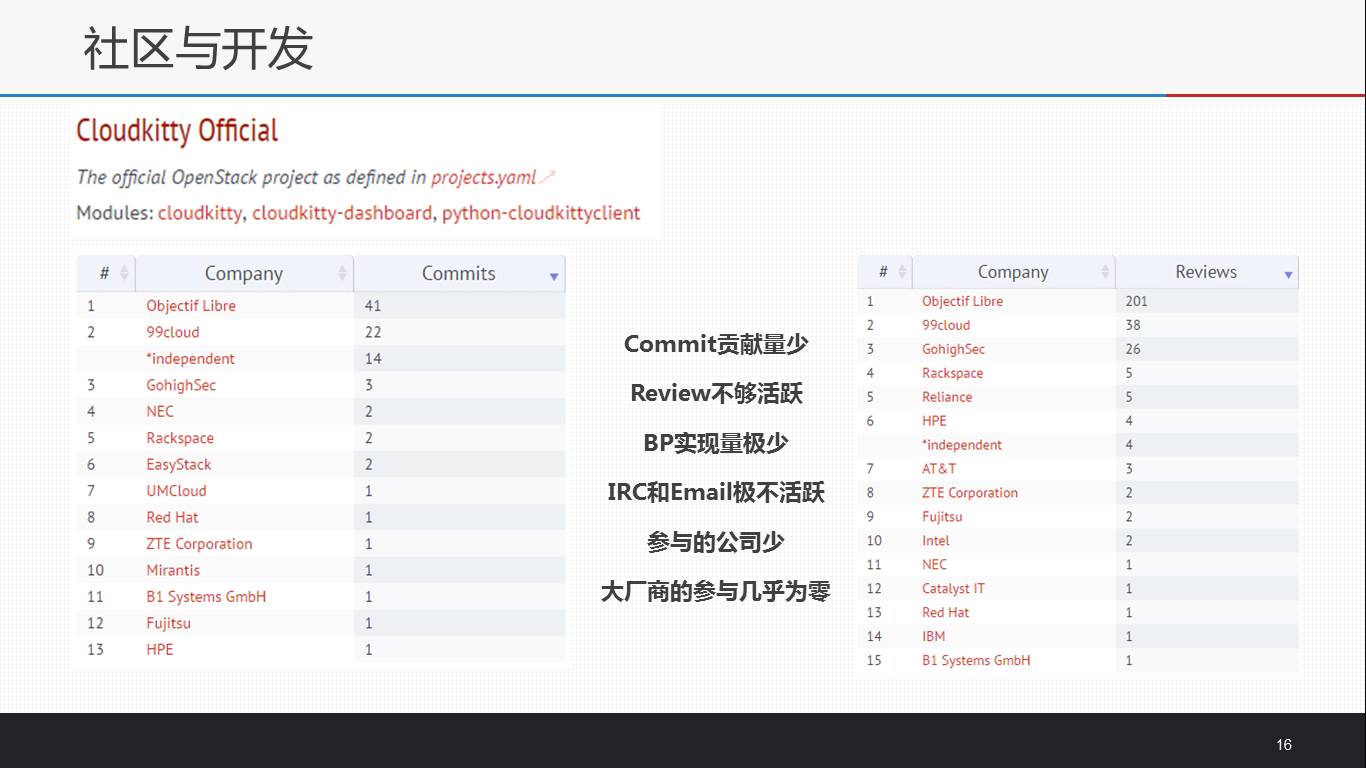Click the 41 commits value
The image size is (1366, 768).
click(x=373, y=306)
